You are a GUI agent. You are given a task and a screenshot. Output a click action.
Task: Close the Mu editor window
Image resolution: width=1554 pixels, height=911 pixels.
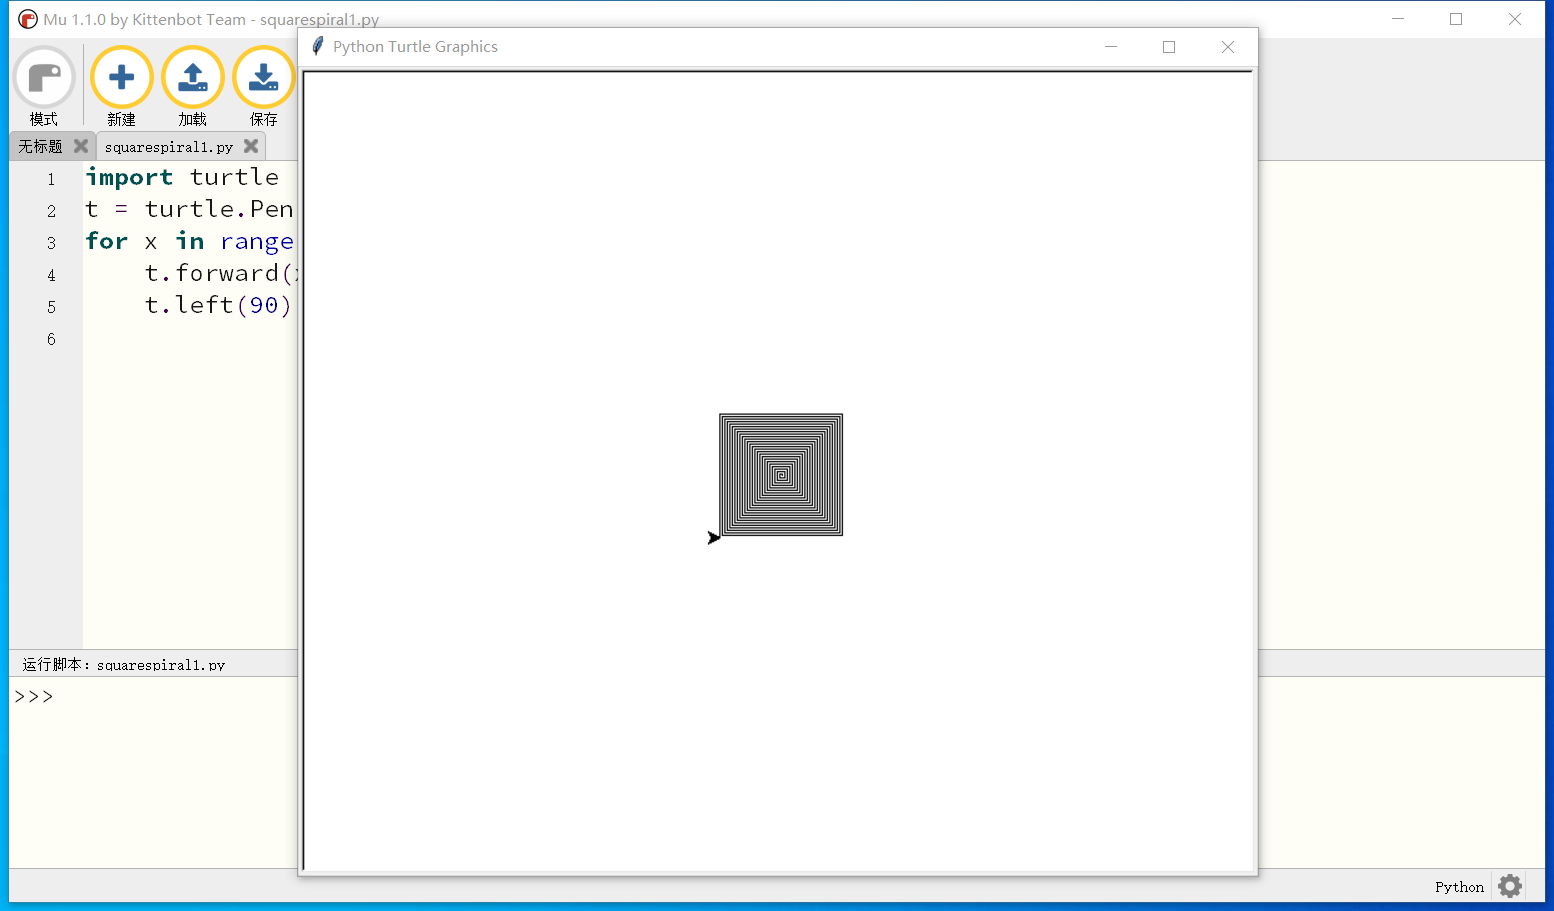click(x=1515, y=19)
